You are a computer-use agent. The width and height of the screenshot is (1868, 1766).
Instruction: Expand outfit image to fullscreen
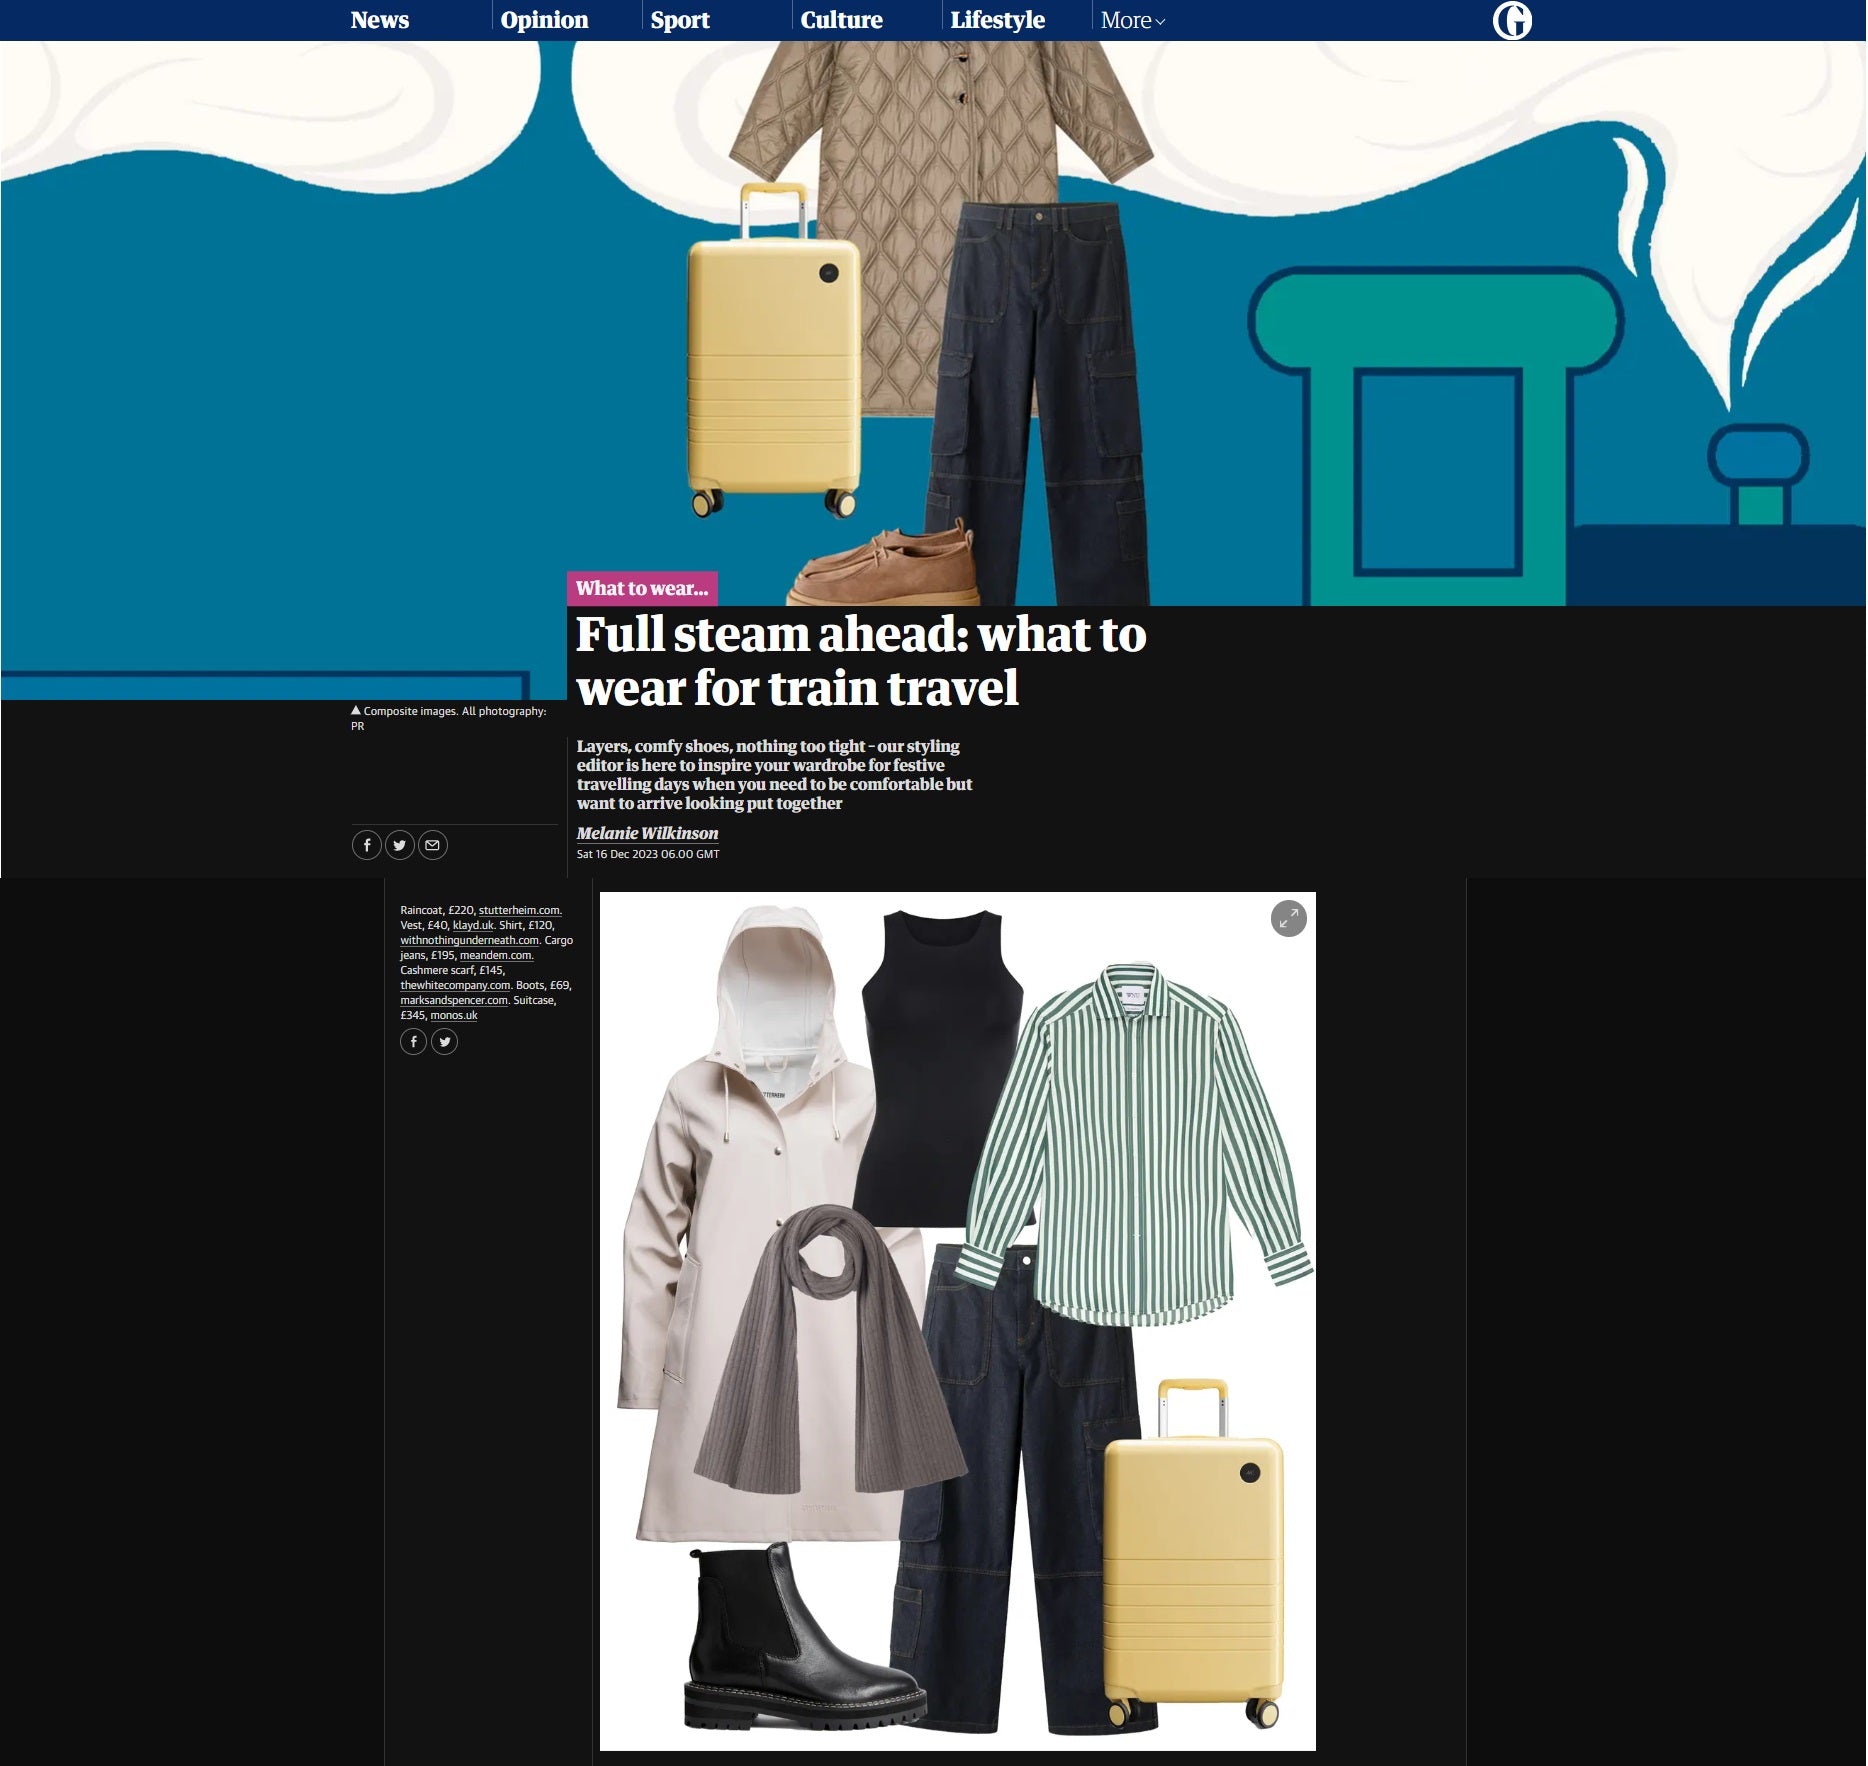click(1288, 918)
